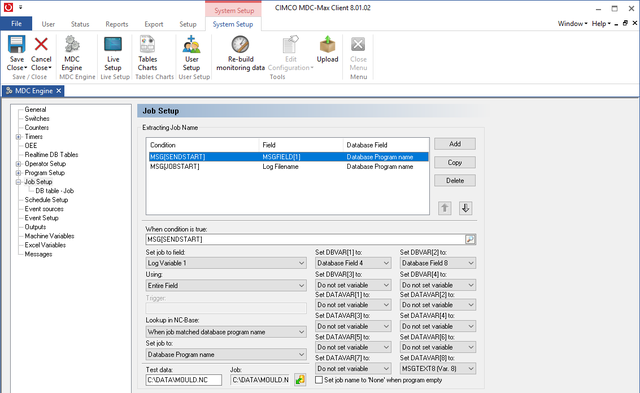Open Set DBVAR[2] Database Field 8 dropdown
The height and width of the screenshot is (393, 640).
click(x=438, y=263)
